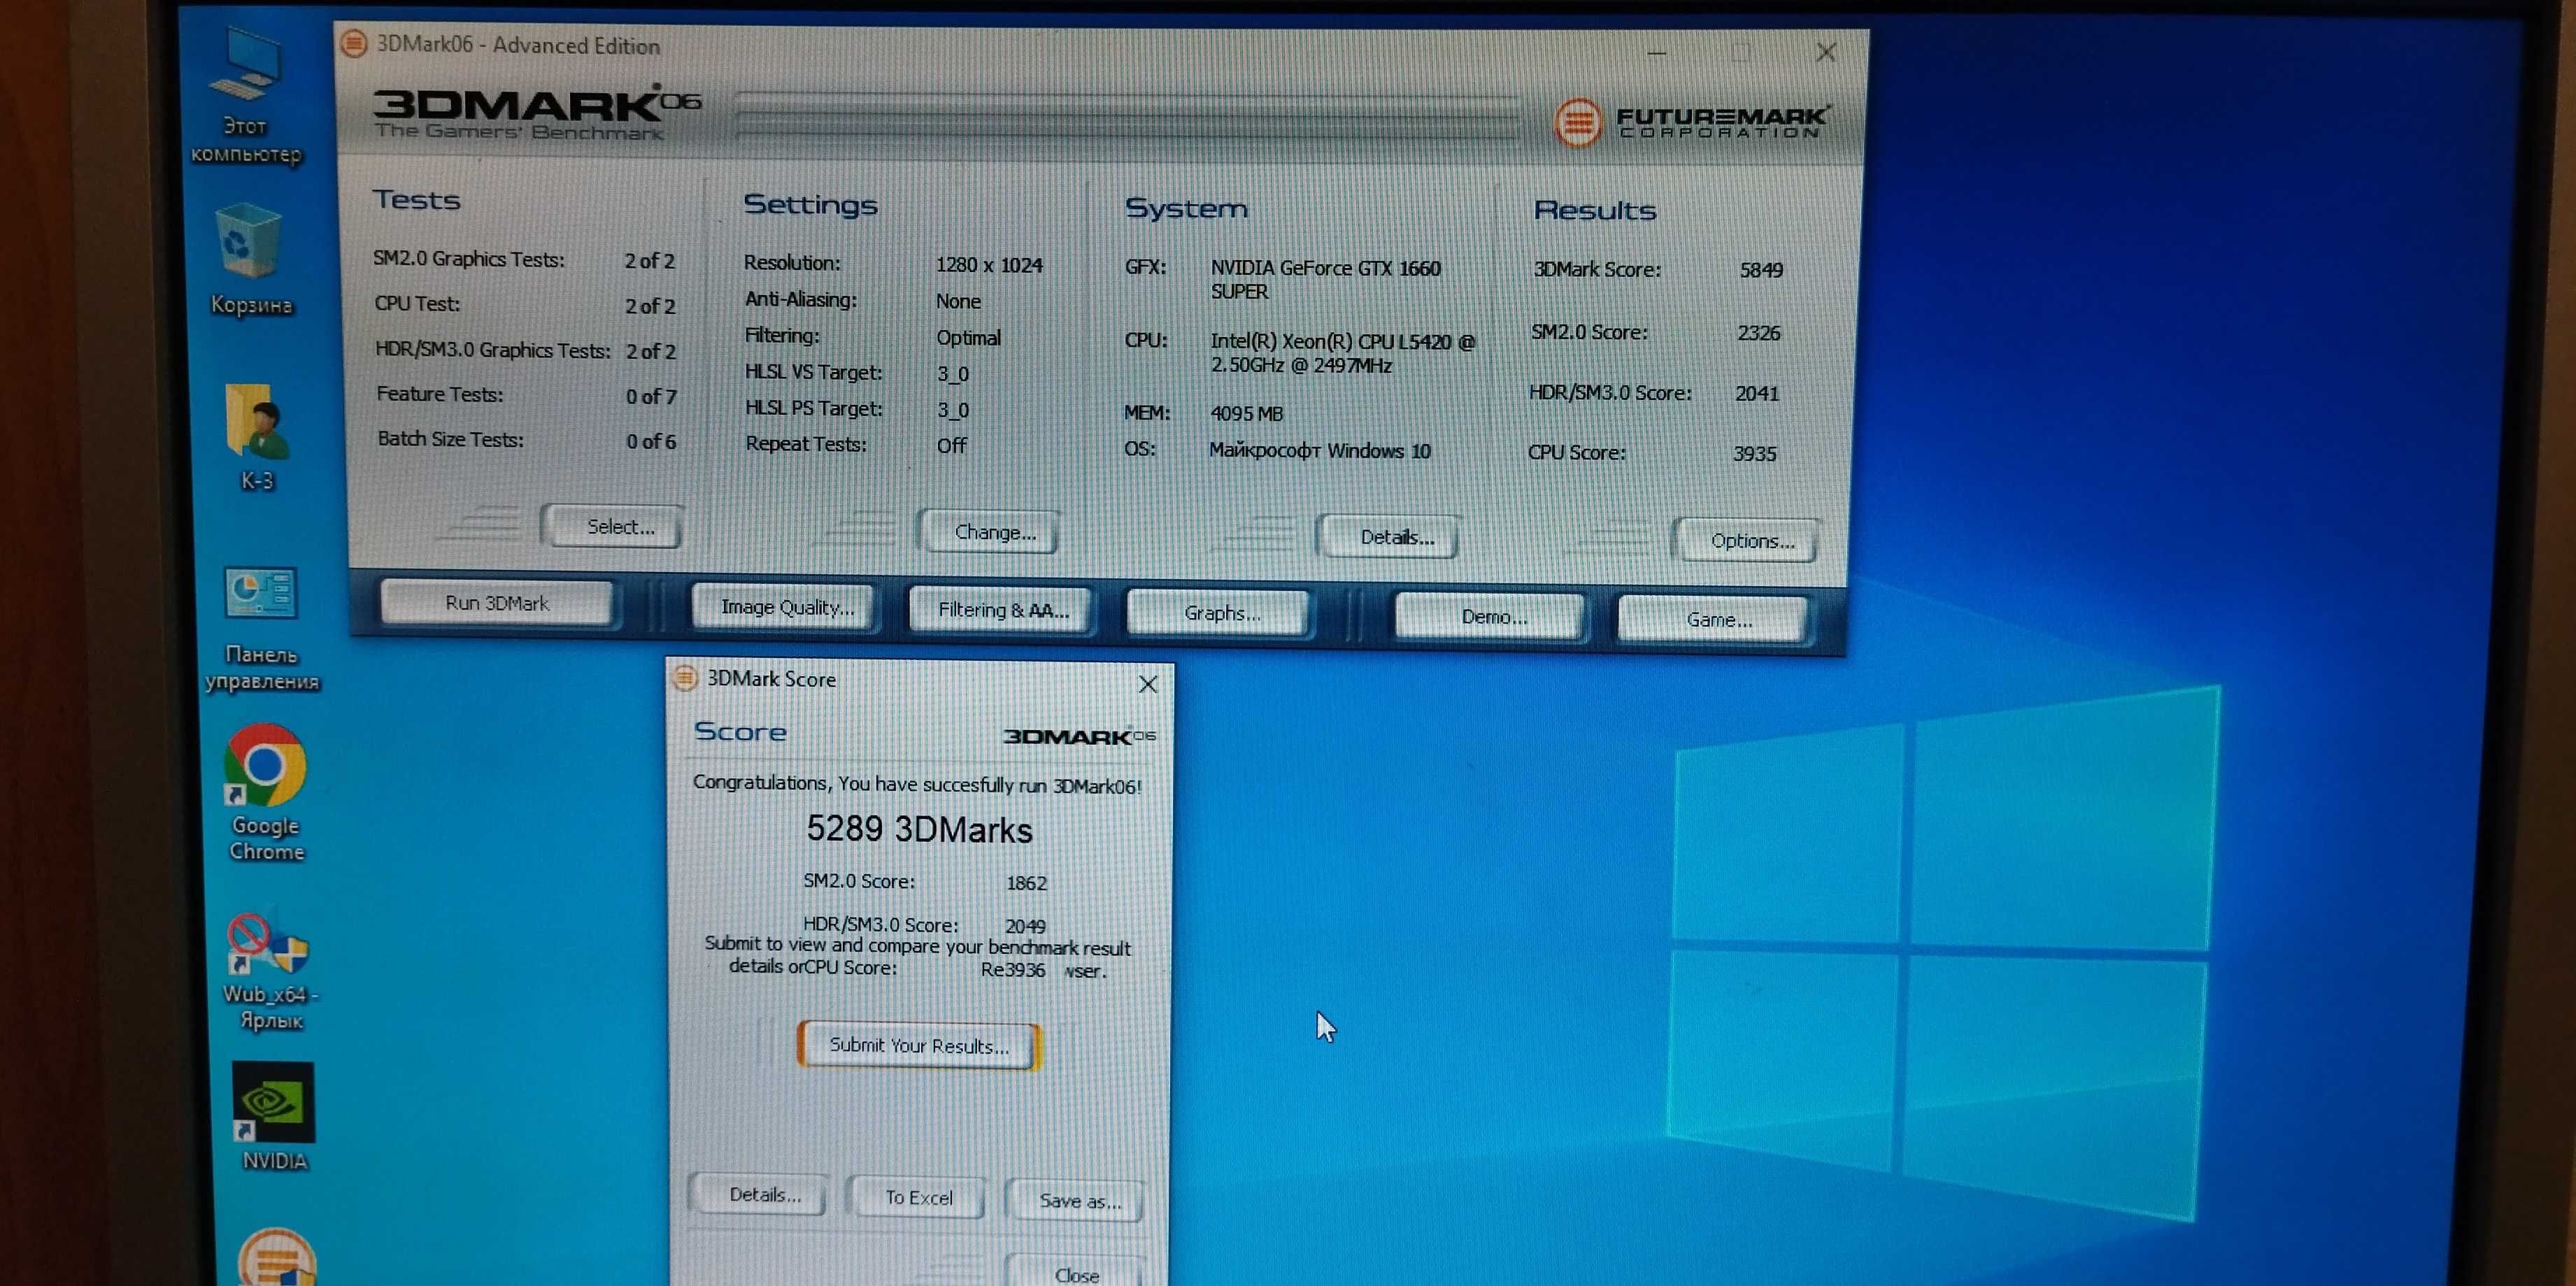Click the Tests section heading
Viewport: 2576px width, 1286px height.
(x=416, y=200)
